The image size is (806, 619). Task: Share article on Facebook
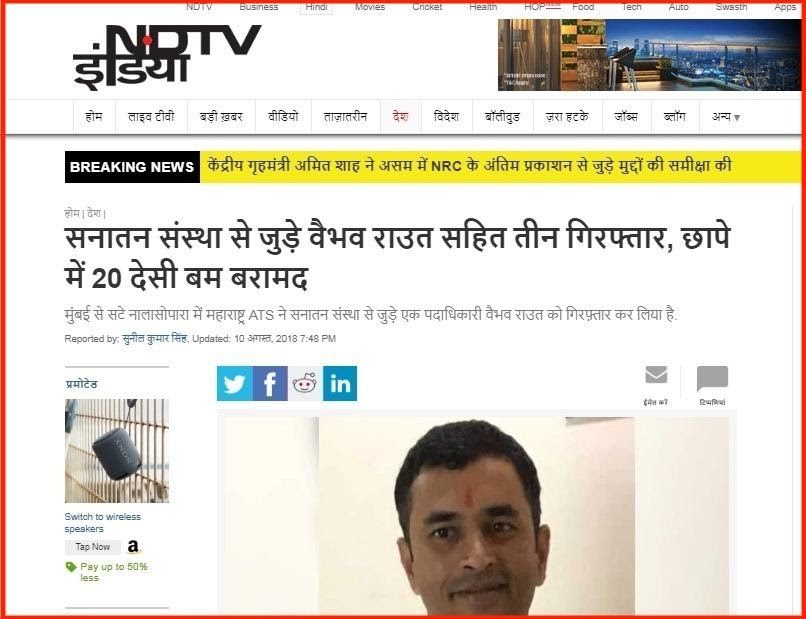270,384
